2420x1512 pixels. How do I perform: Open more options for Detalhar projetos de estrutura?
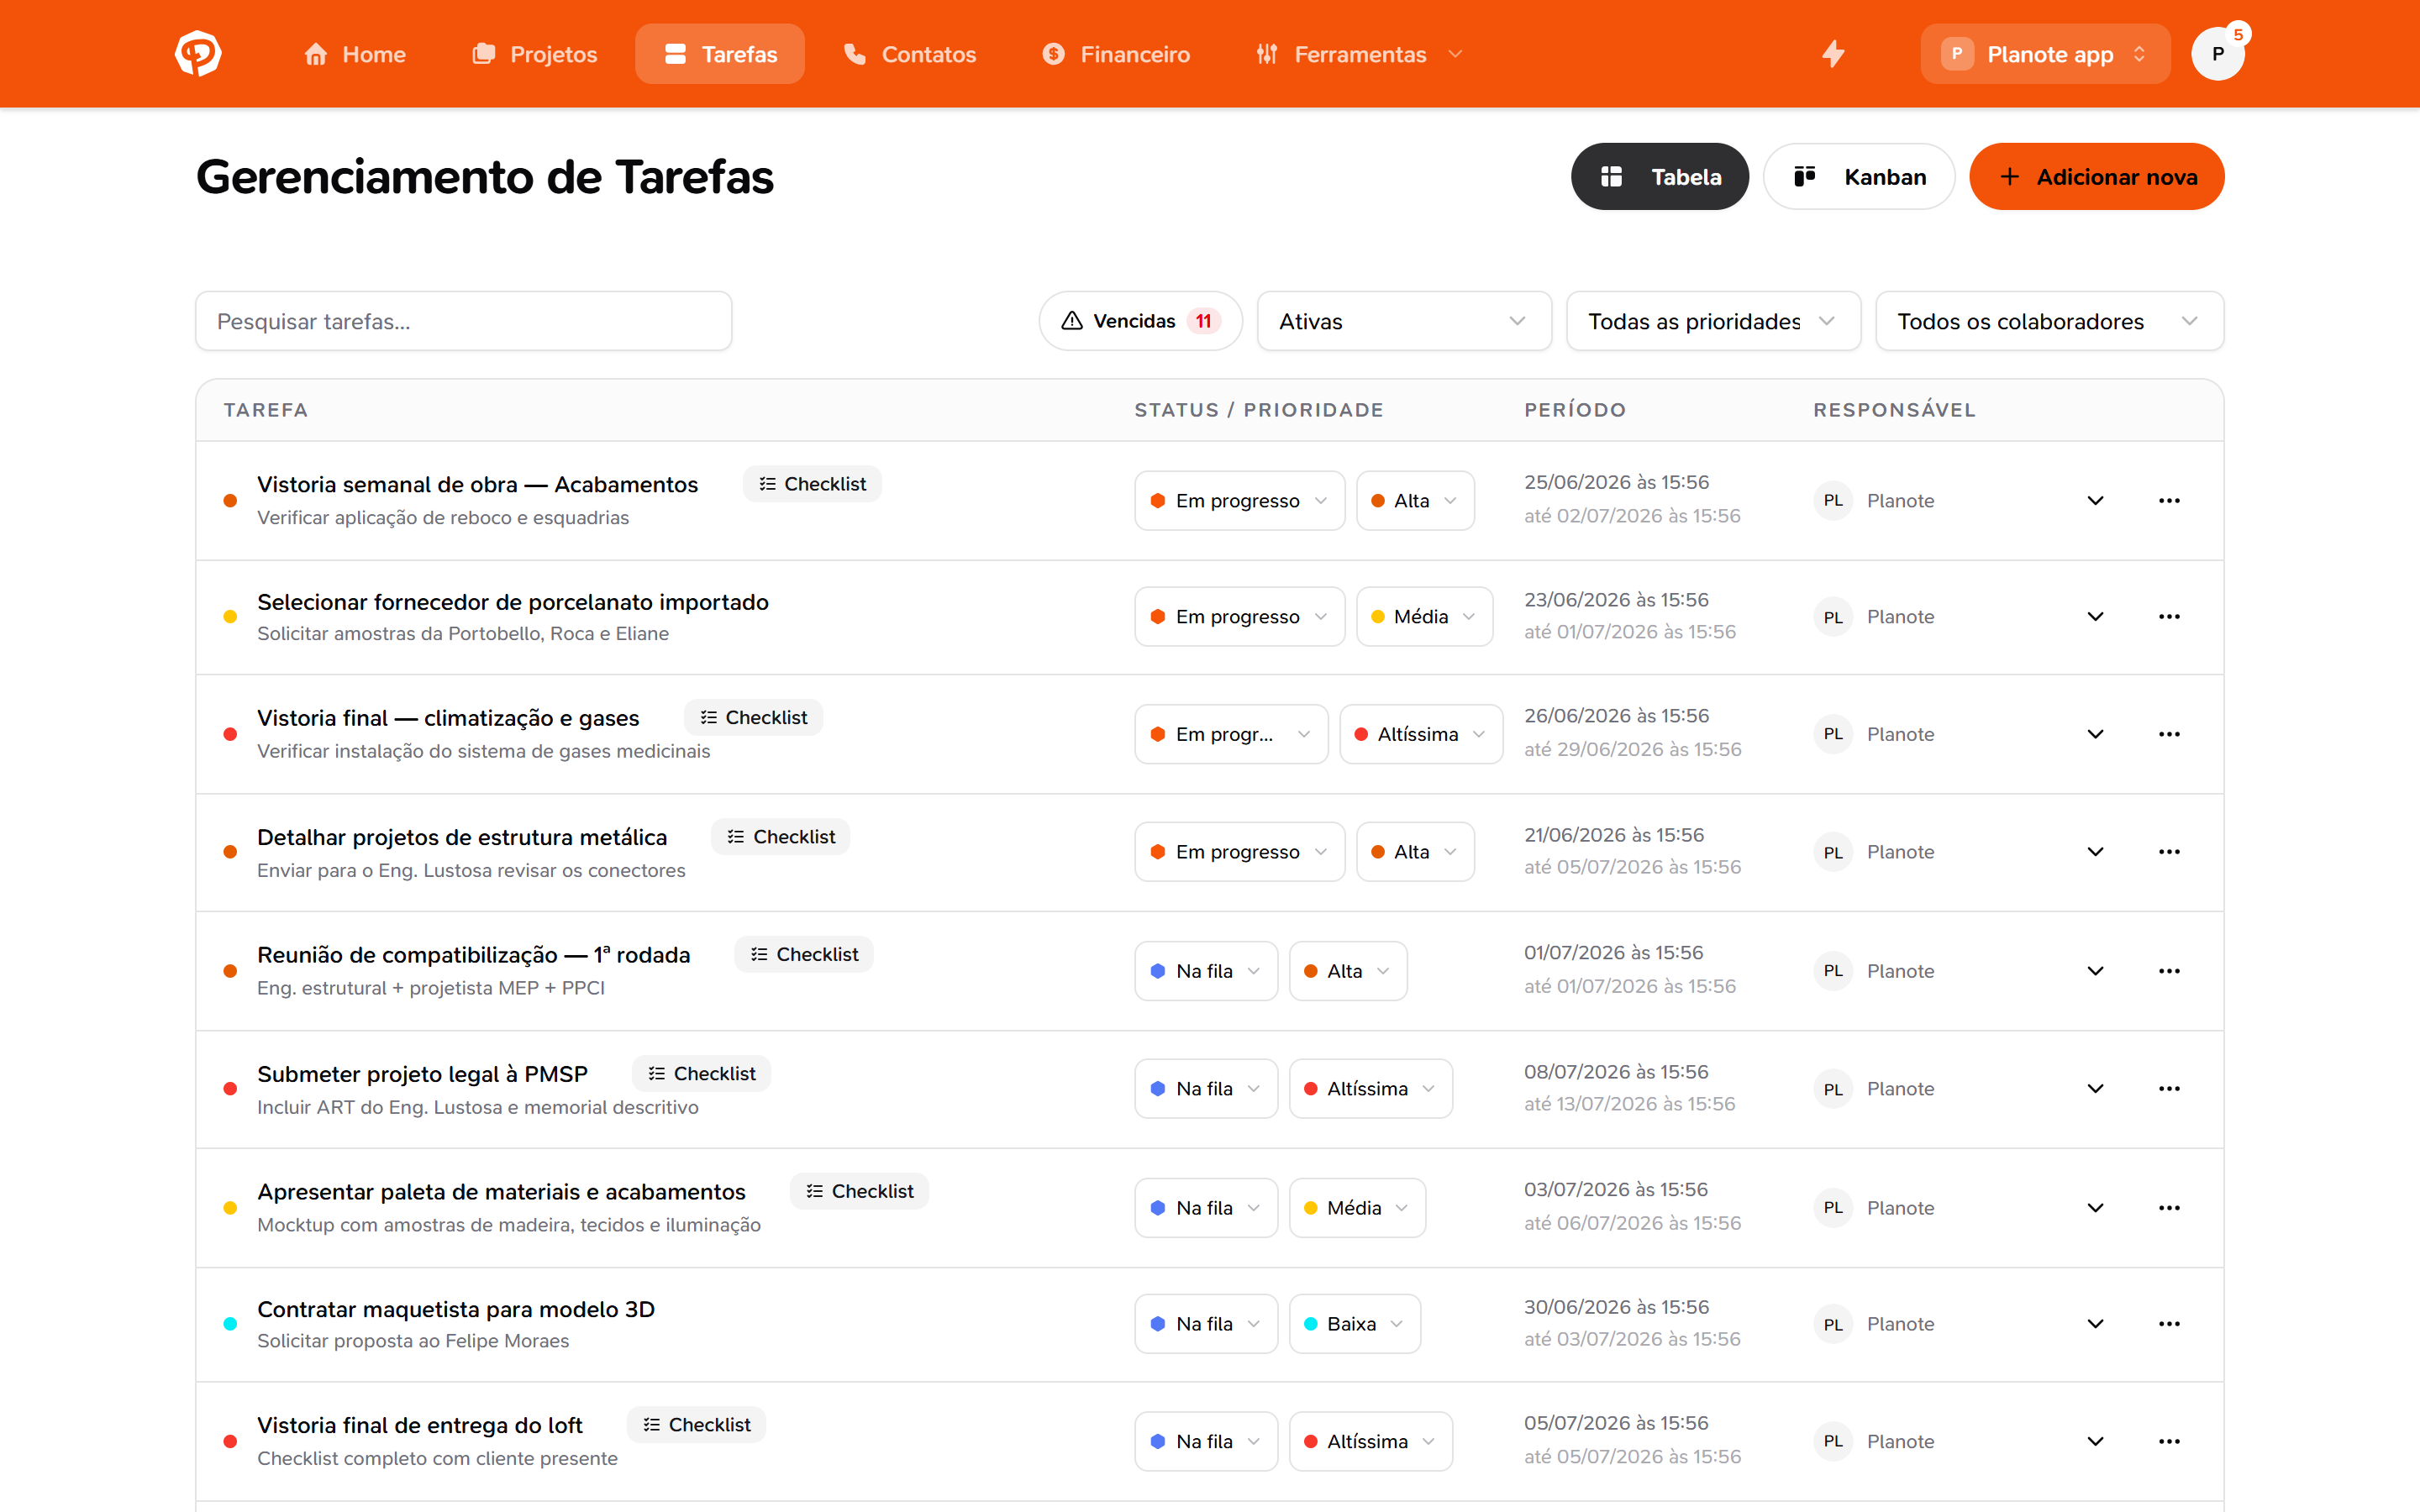tap(2169, 852)
